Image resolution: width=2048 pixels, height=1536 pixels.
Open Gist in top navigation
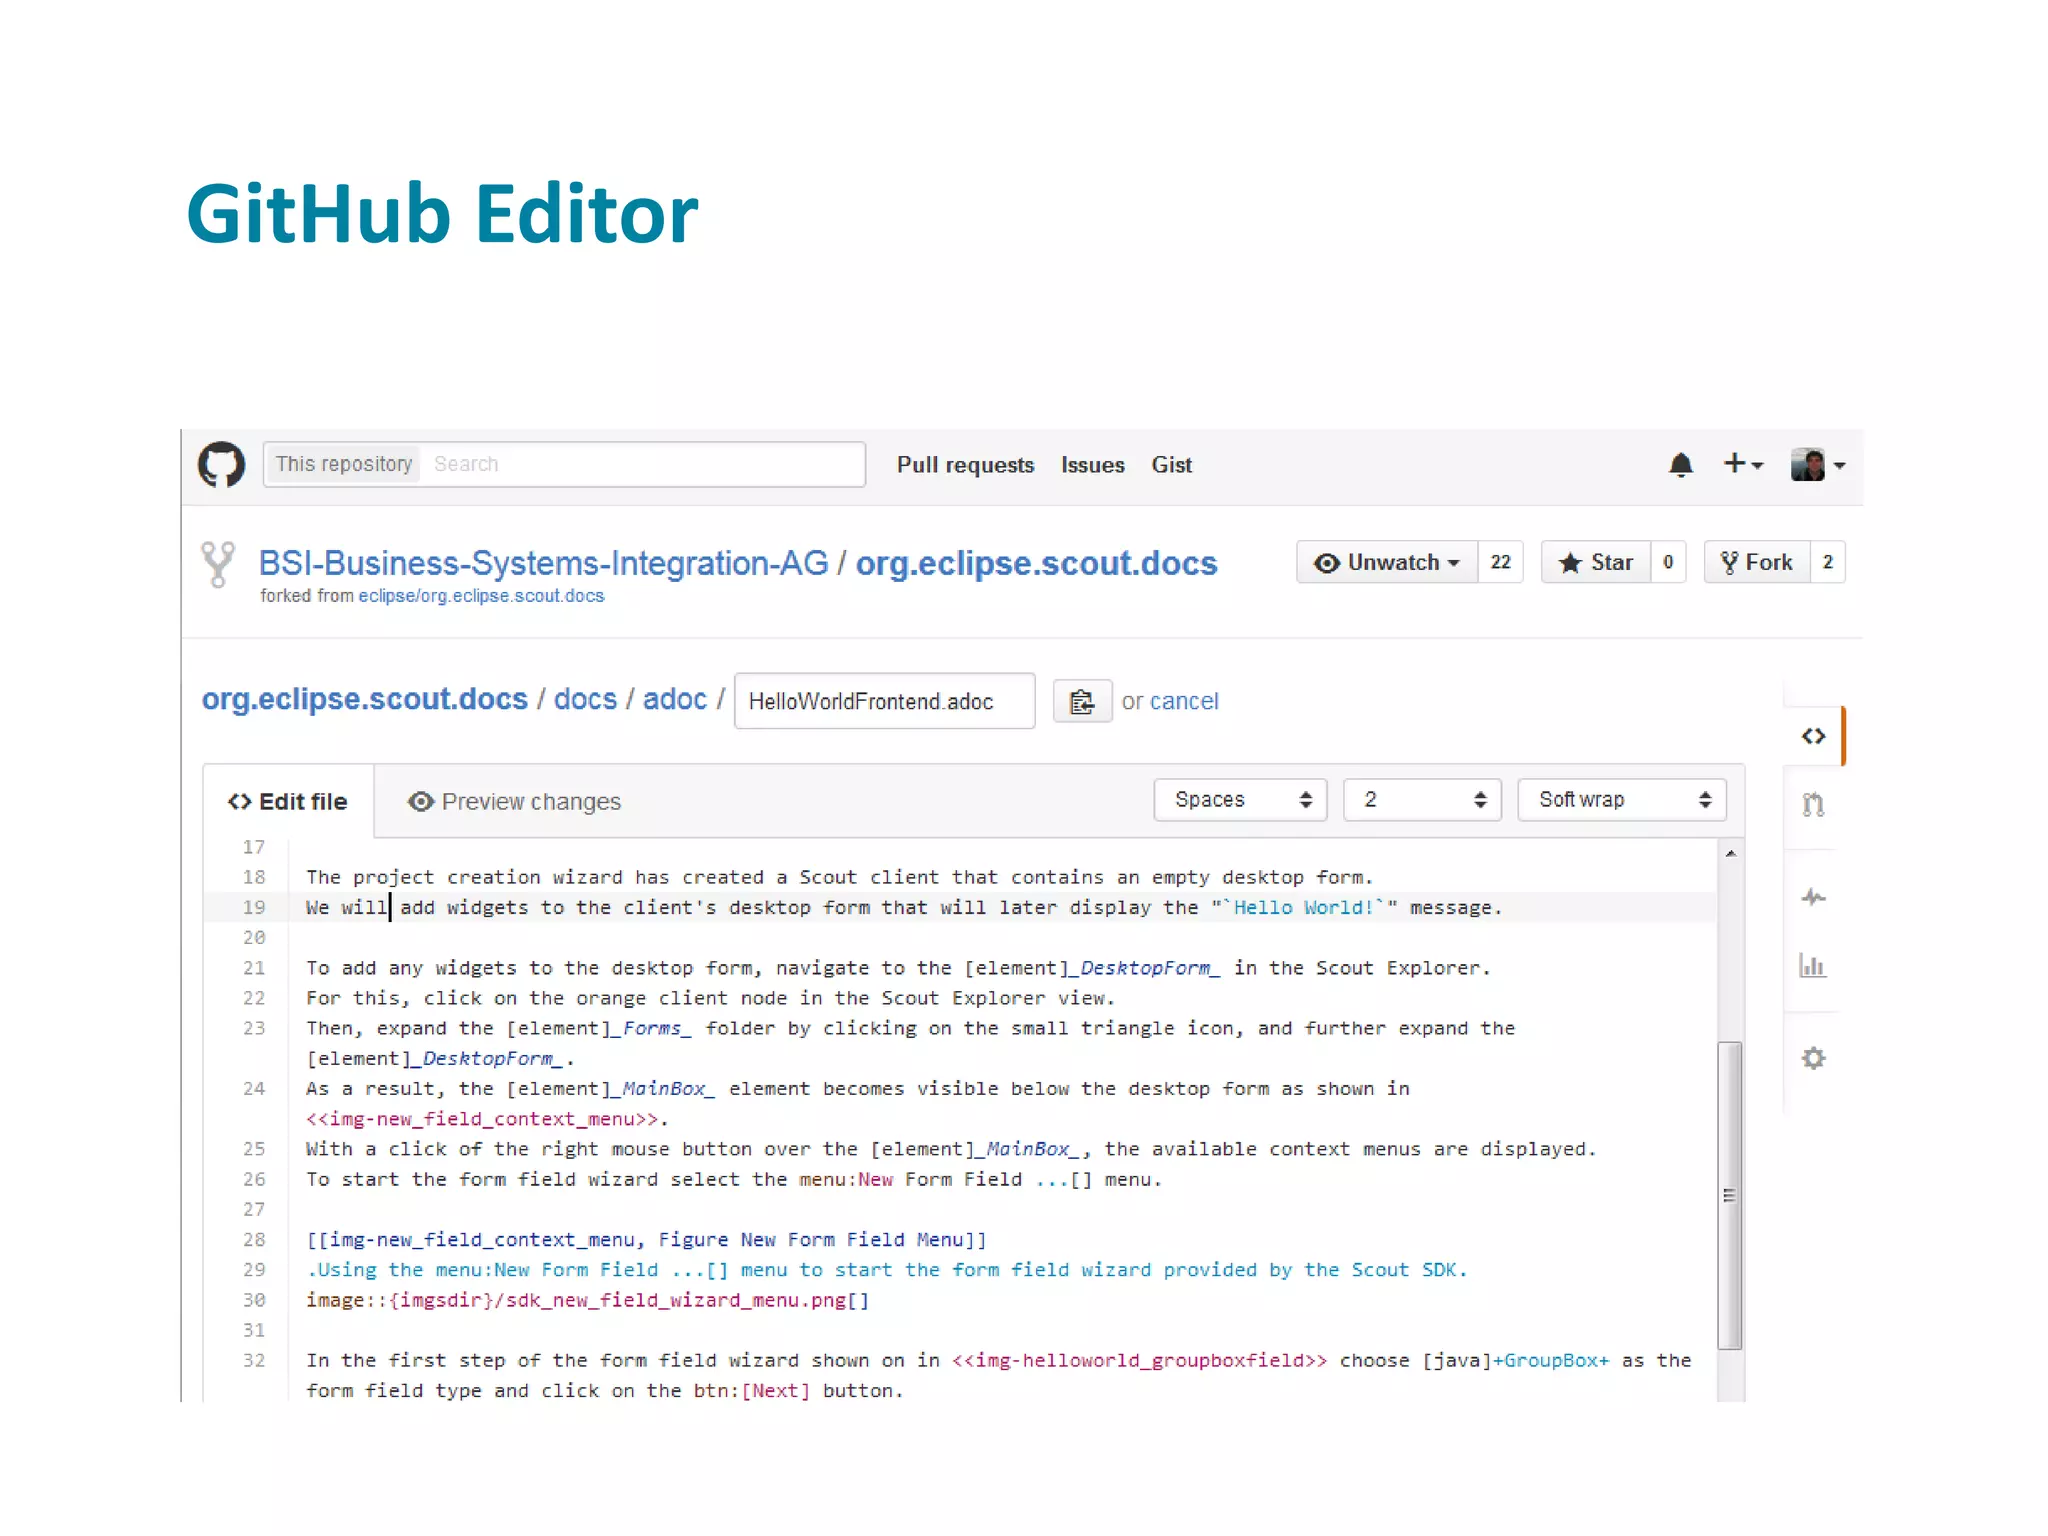click(x=1171, y=465)
